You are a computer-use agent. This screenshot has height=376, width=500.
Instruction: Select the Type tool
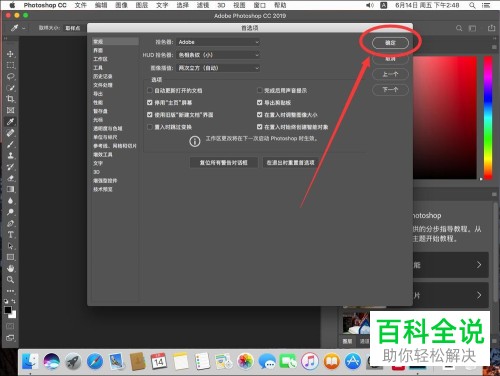(10, 235)
